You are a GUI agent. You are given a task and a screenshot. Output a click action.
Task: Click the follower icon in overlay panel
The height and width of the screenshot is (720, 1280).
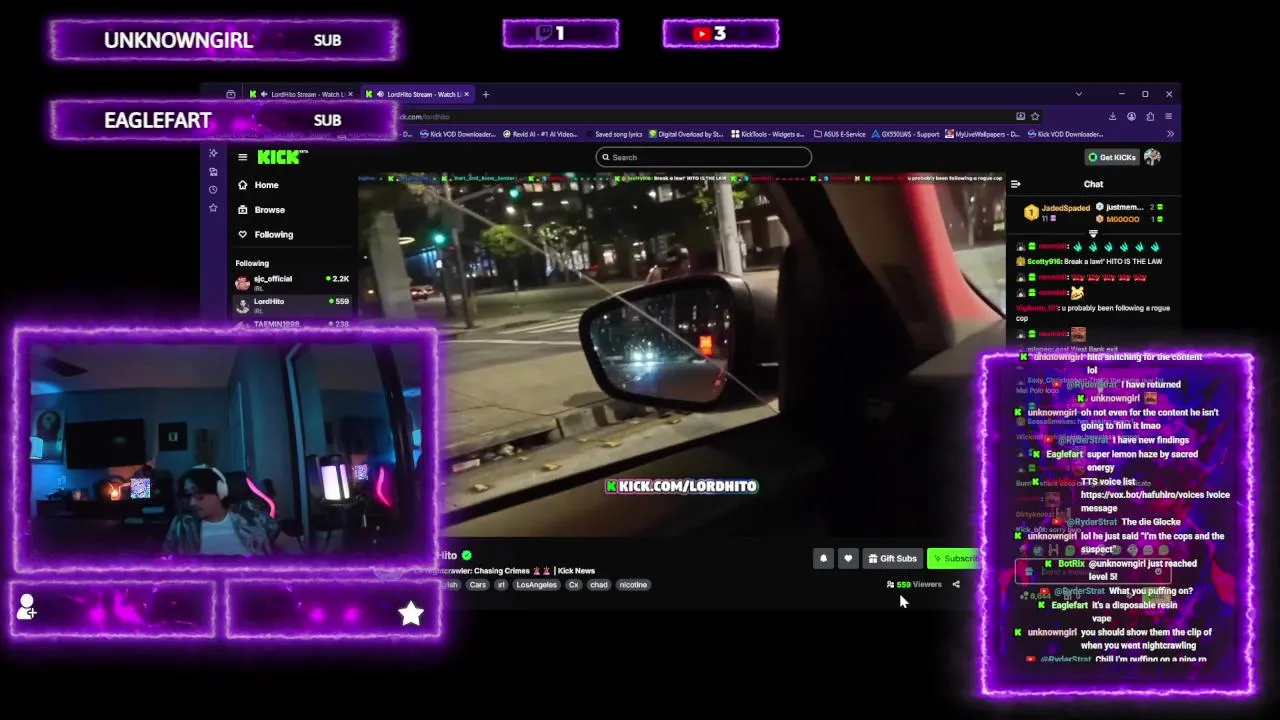27,606
